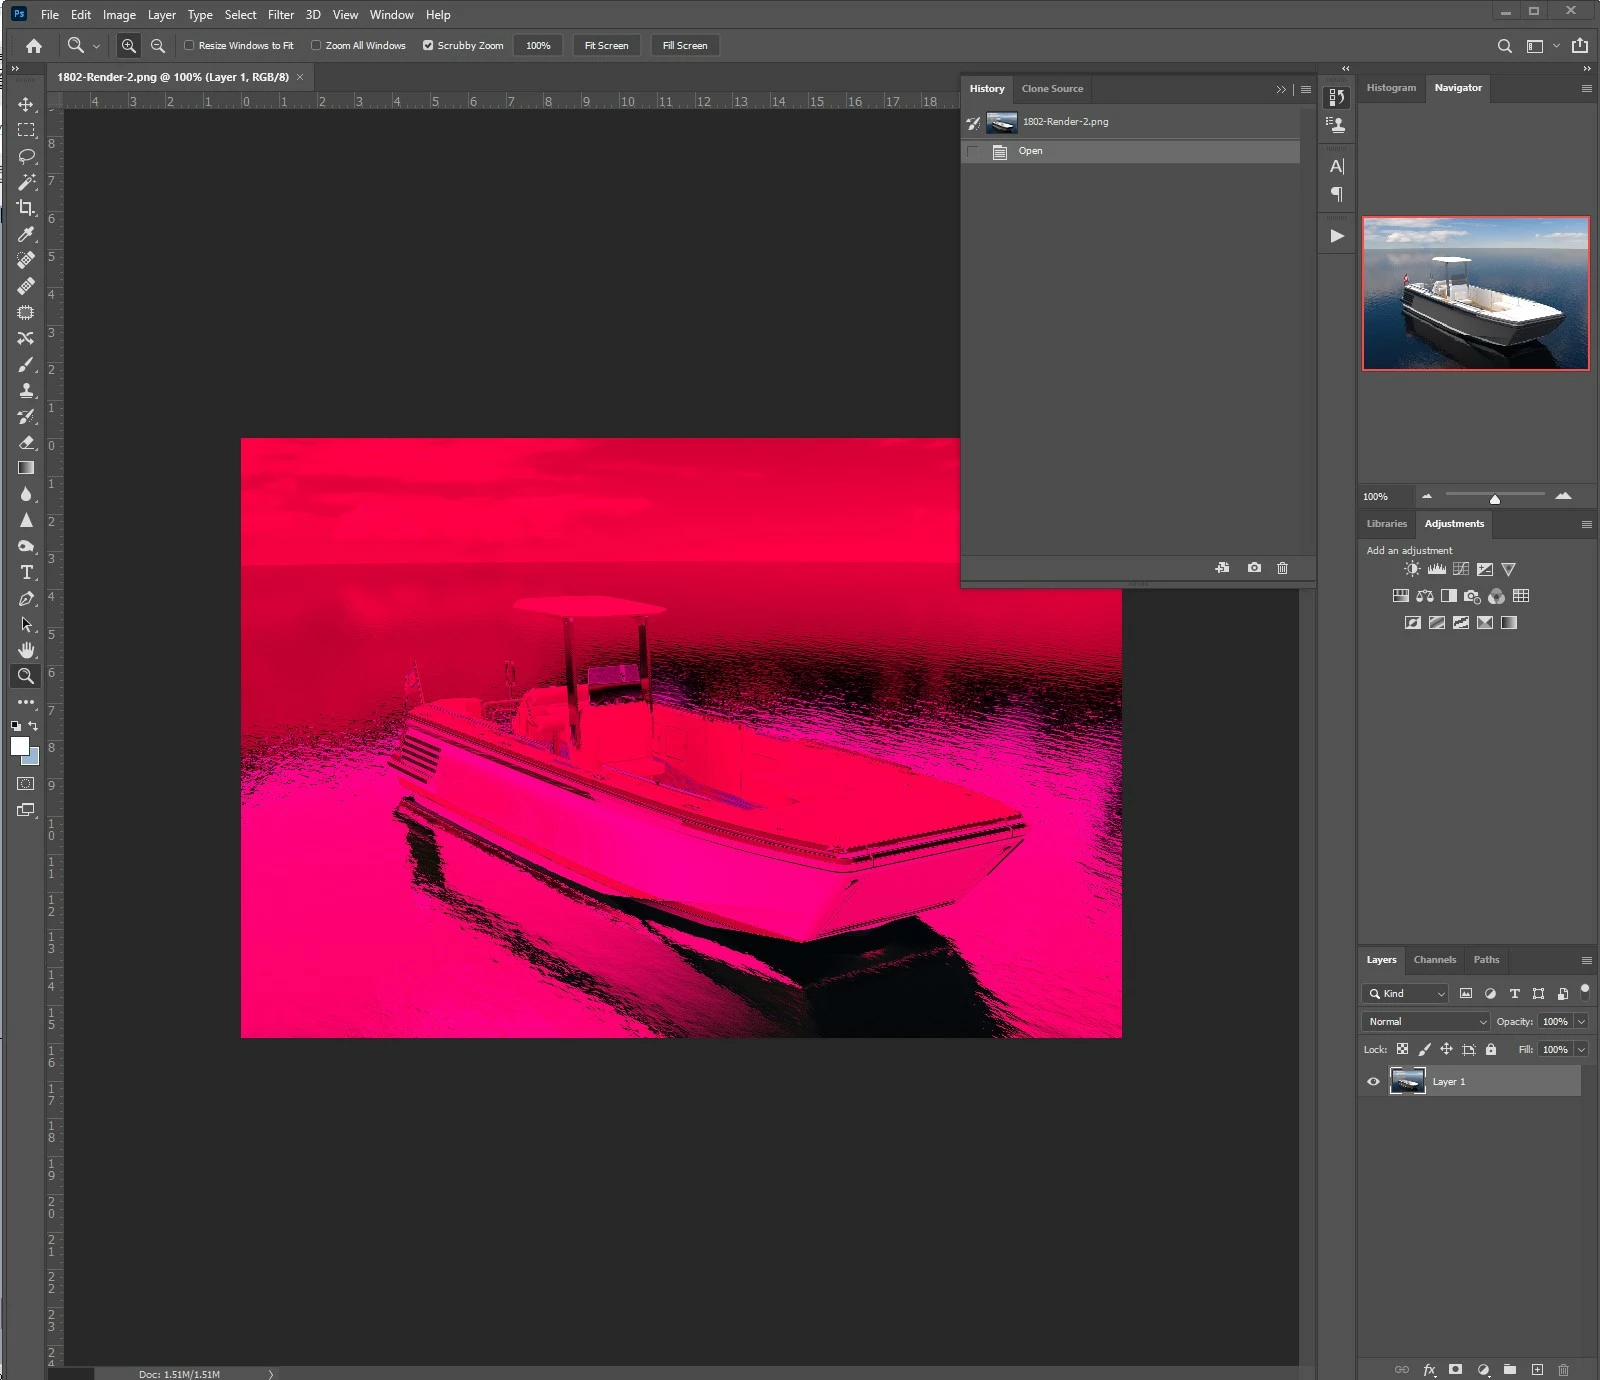
Task: Click the Fill Screen button
Action: 685,45
